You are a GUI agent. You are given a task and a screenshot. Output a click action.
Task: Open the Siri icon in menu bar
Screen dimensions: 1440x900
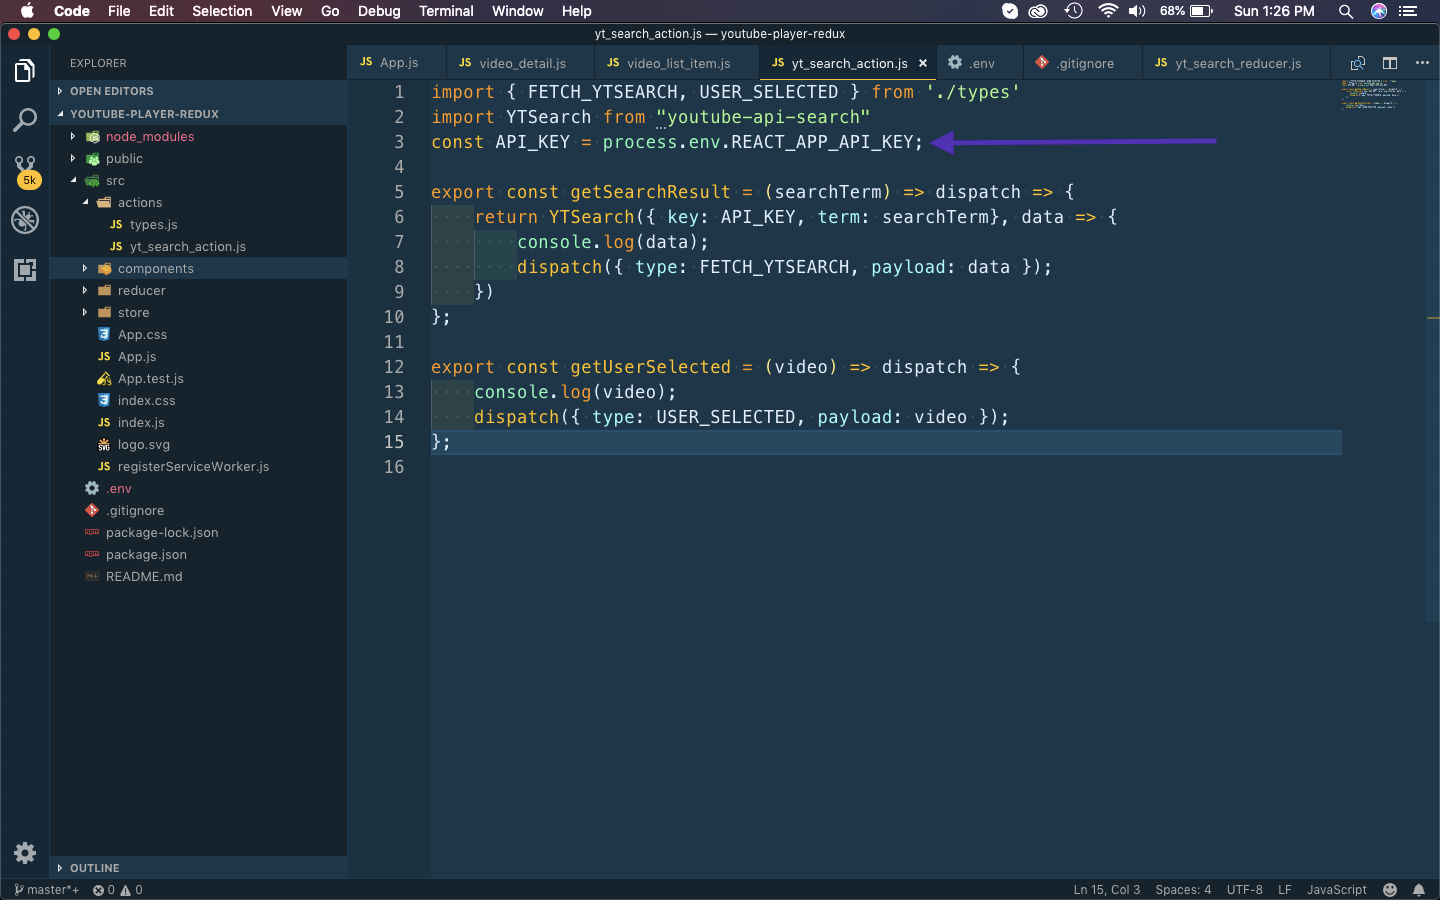pos(1379,11)
